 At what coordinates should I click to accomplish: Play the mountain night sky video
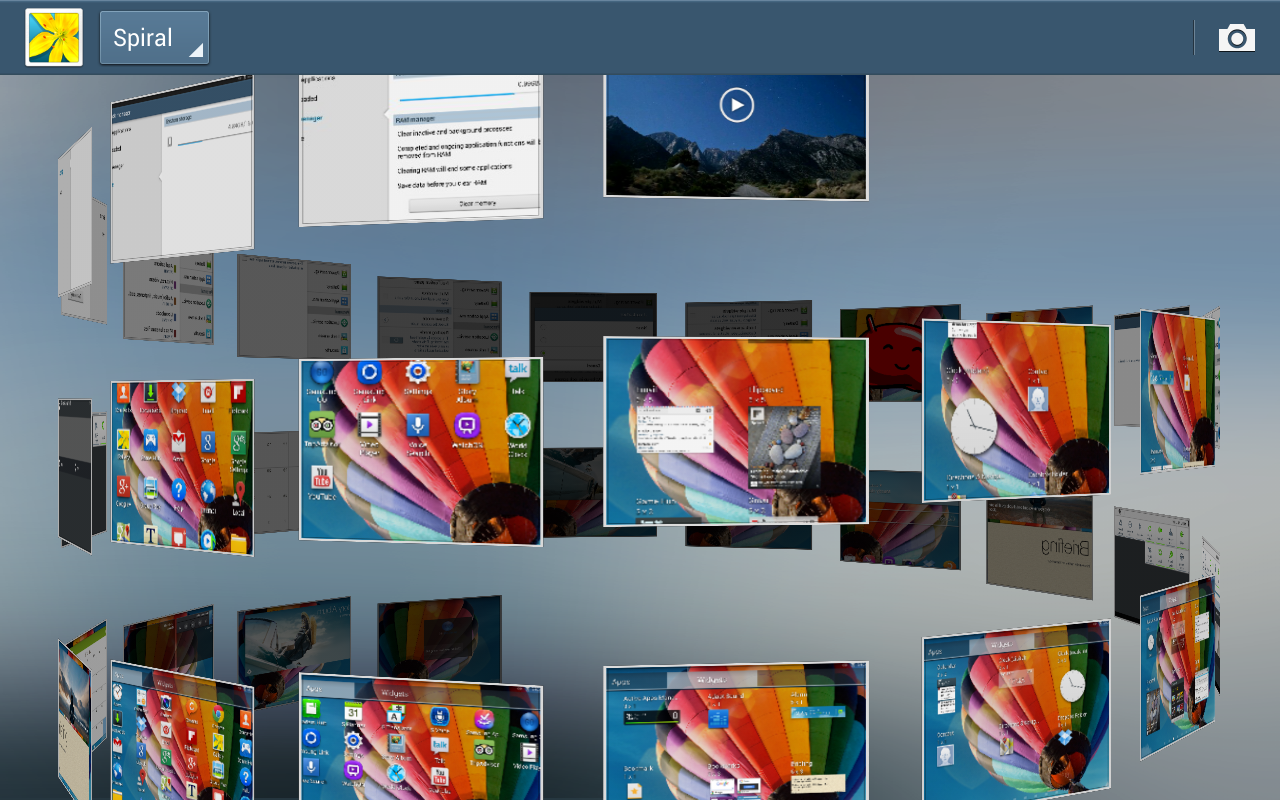click(736, 105)
